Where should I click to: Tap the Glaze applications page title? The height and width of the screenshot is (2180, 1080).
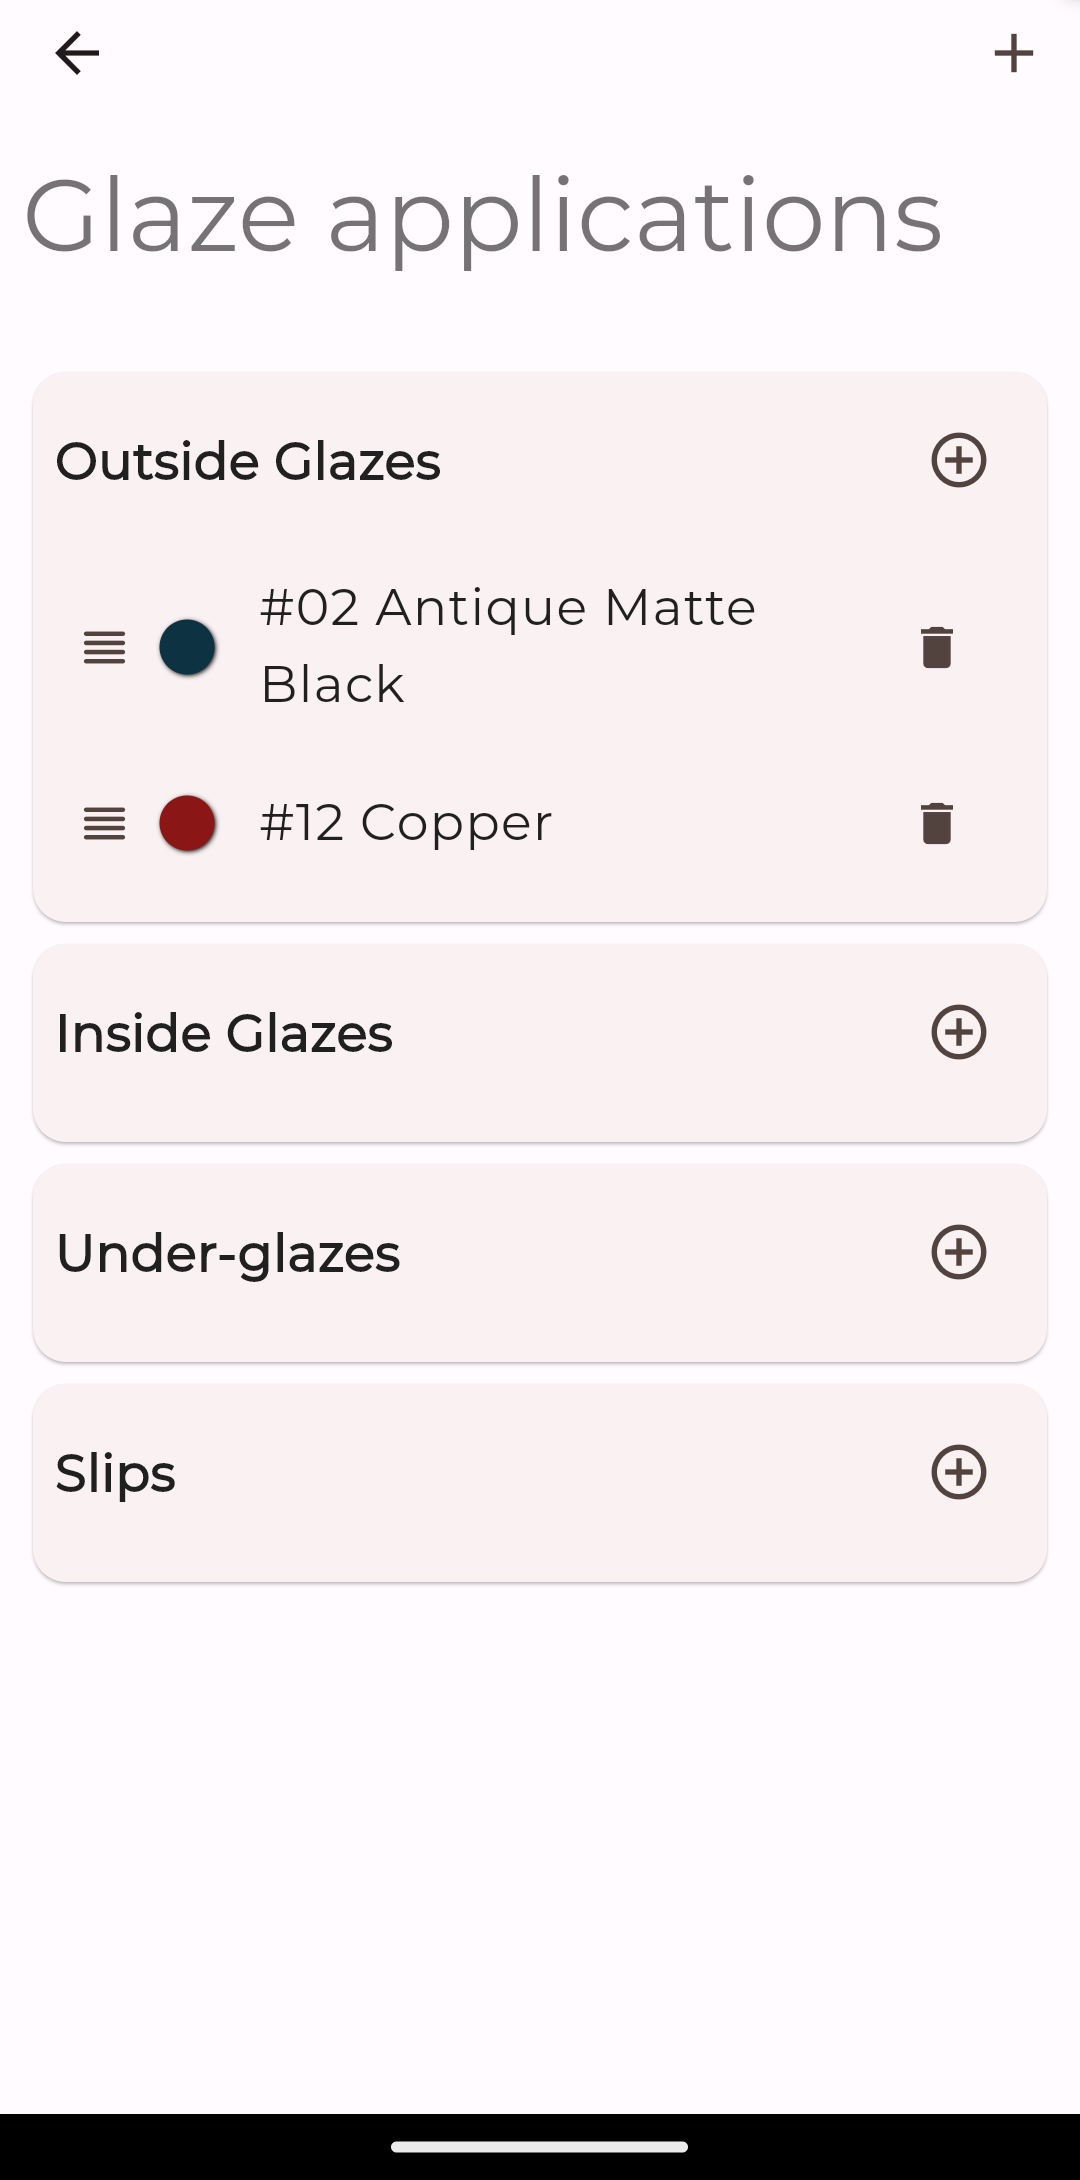[x=483, y=218]
